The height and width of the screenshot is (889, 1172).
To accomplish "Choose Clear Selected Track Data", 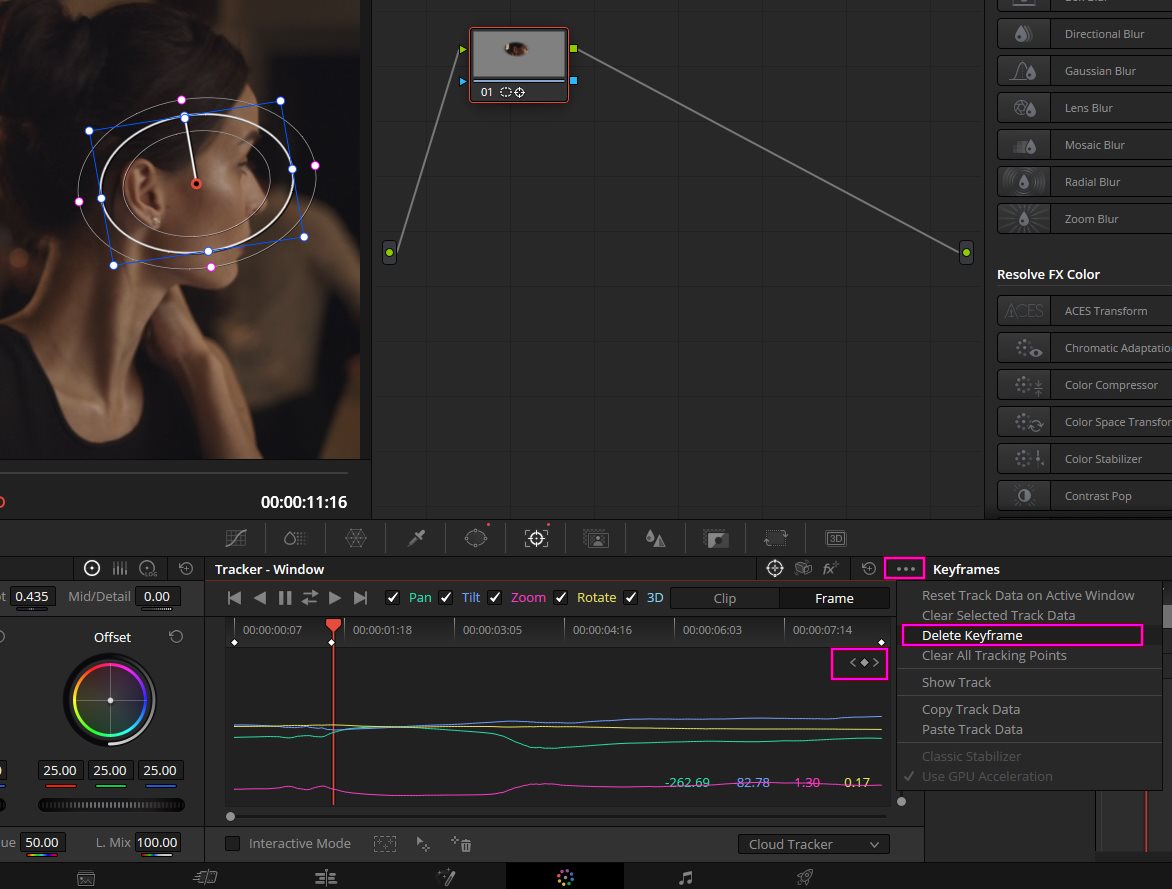I will coord(999,615).
